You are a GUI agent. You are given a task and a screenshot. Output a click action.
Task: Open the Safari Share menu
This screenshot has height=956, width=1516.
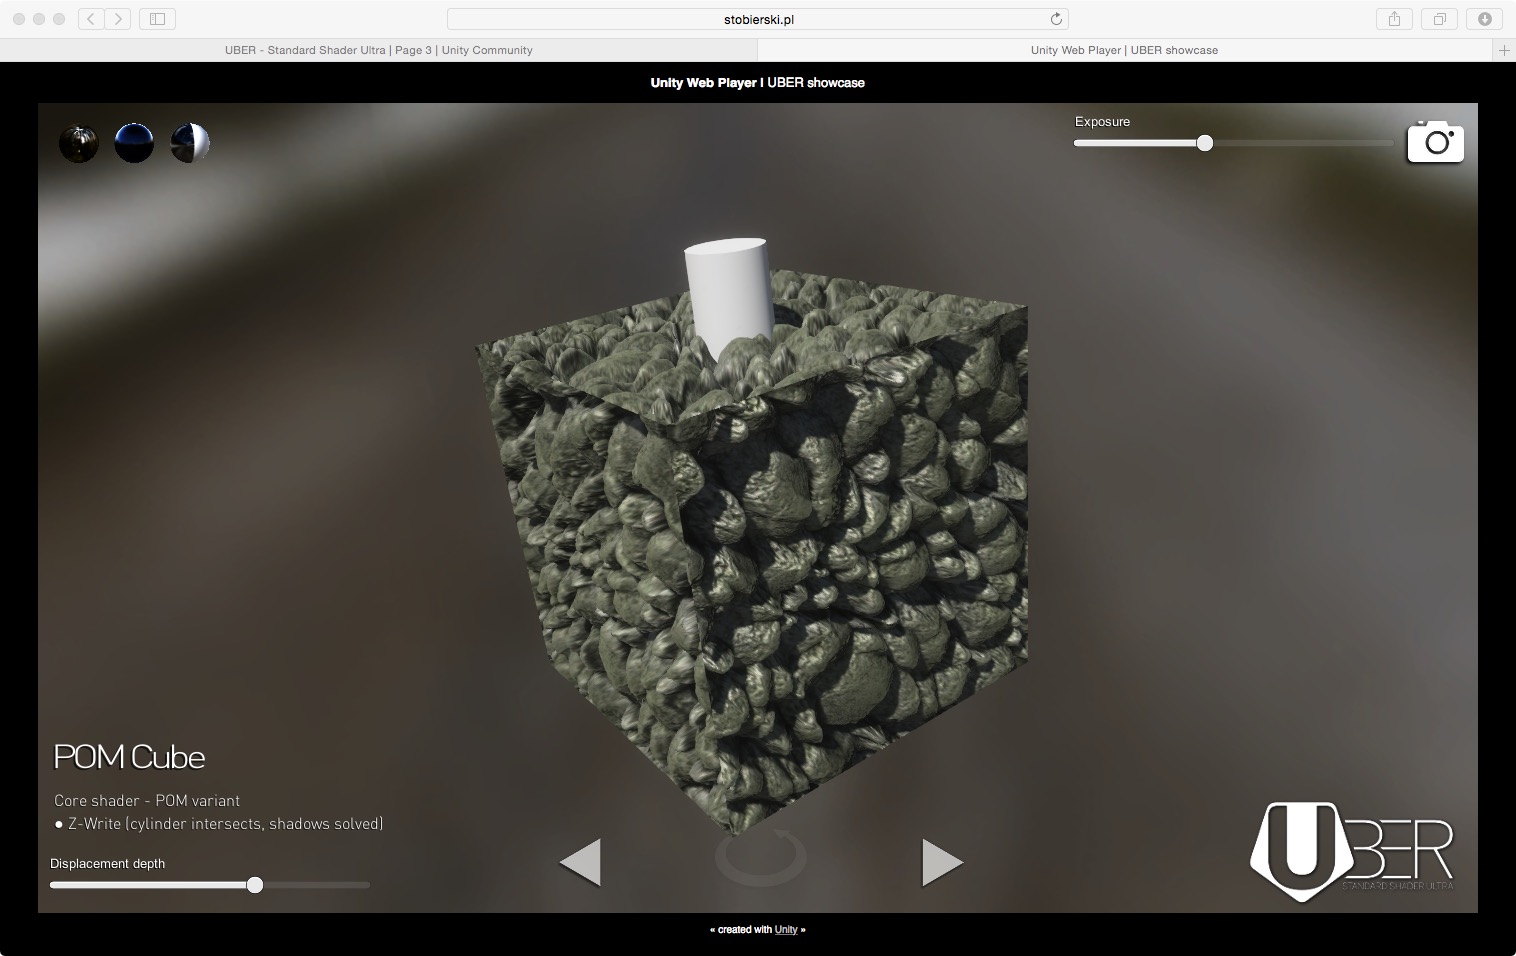pyautogui.click(x=1394, y=19)
